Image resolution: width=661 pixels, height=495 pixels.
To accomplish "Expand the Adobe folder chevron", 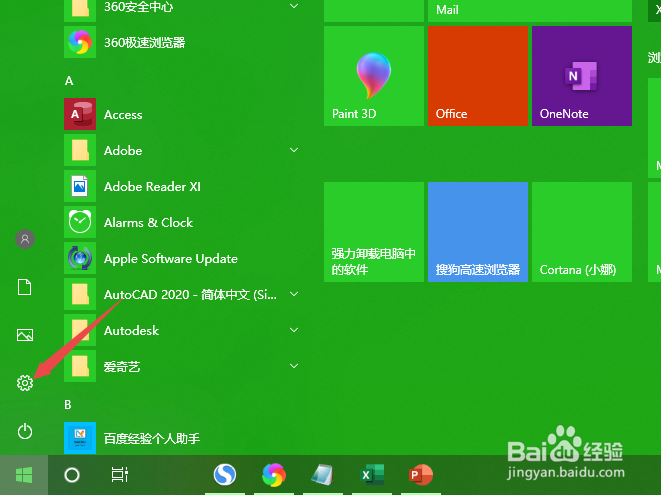I will (294, 150).
